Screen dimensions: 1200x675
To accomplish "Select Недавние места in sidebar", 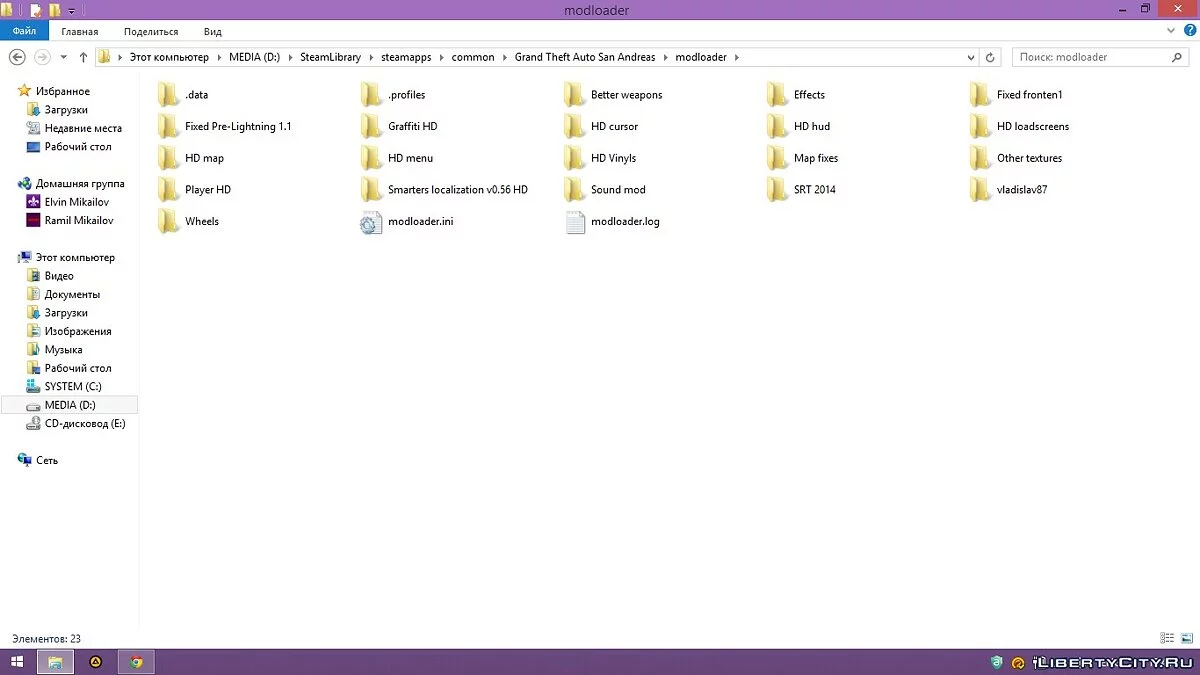I will [x=83, y=128].
